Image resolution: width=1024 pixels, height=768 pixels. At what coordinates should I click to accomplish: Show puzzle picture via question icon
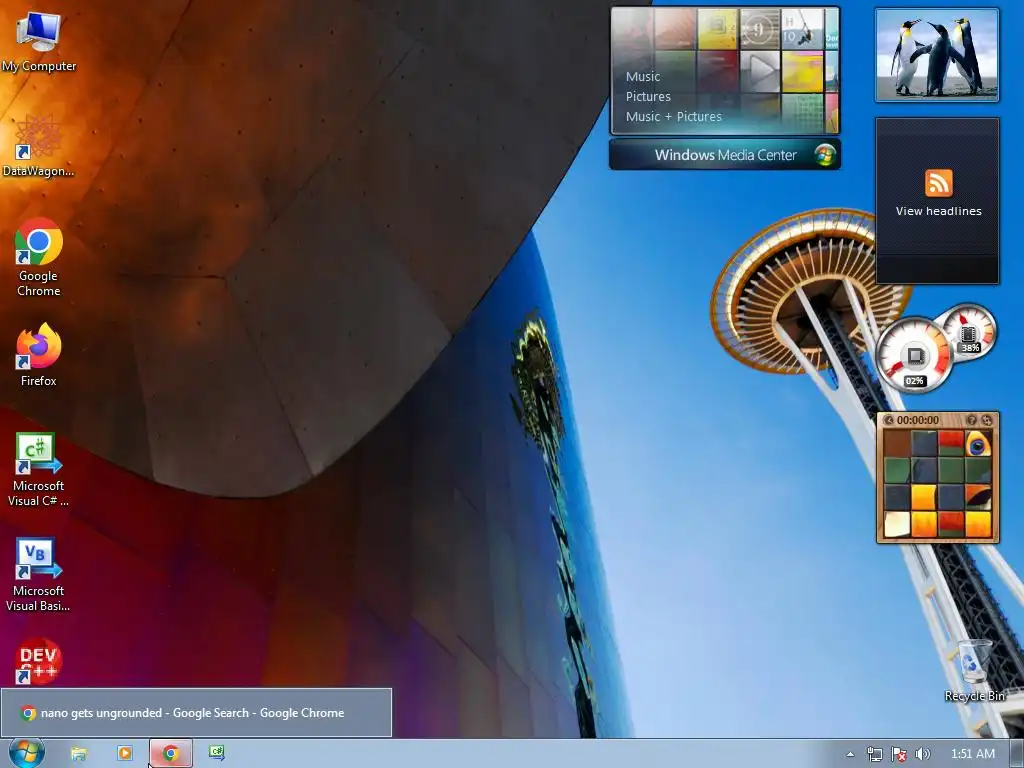(972, 420)
